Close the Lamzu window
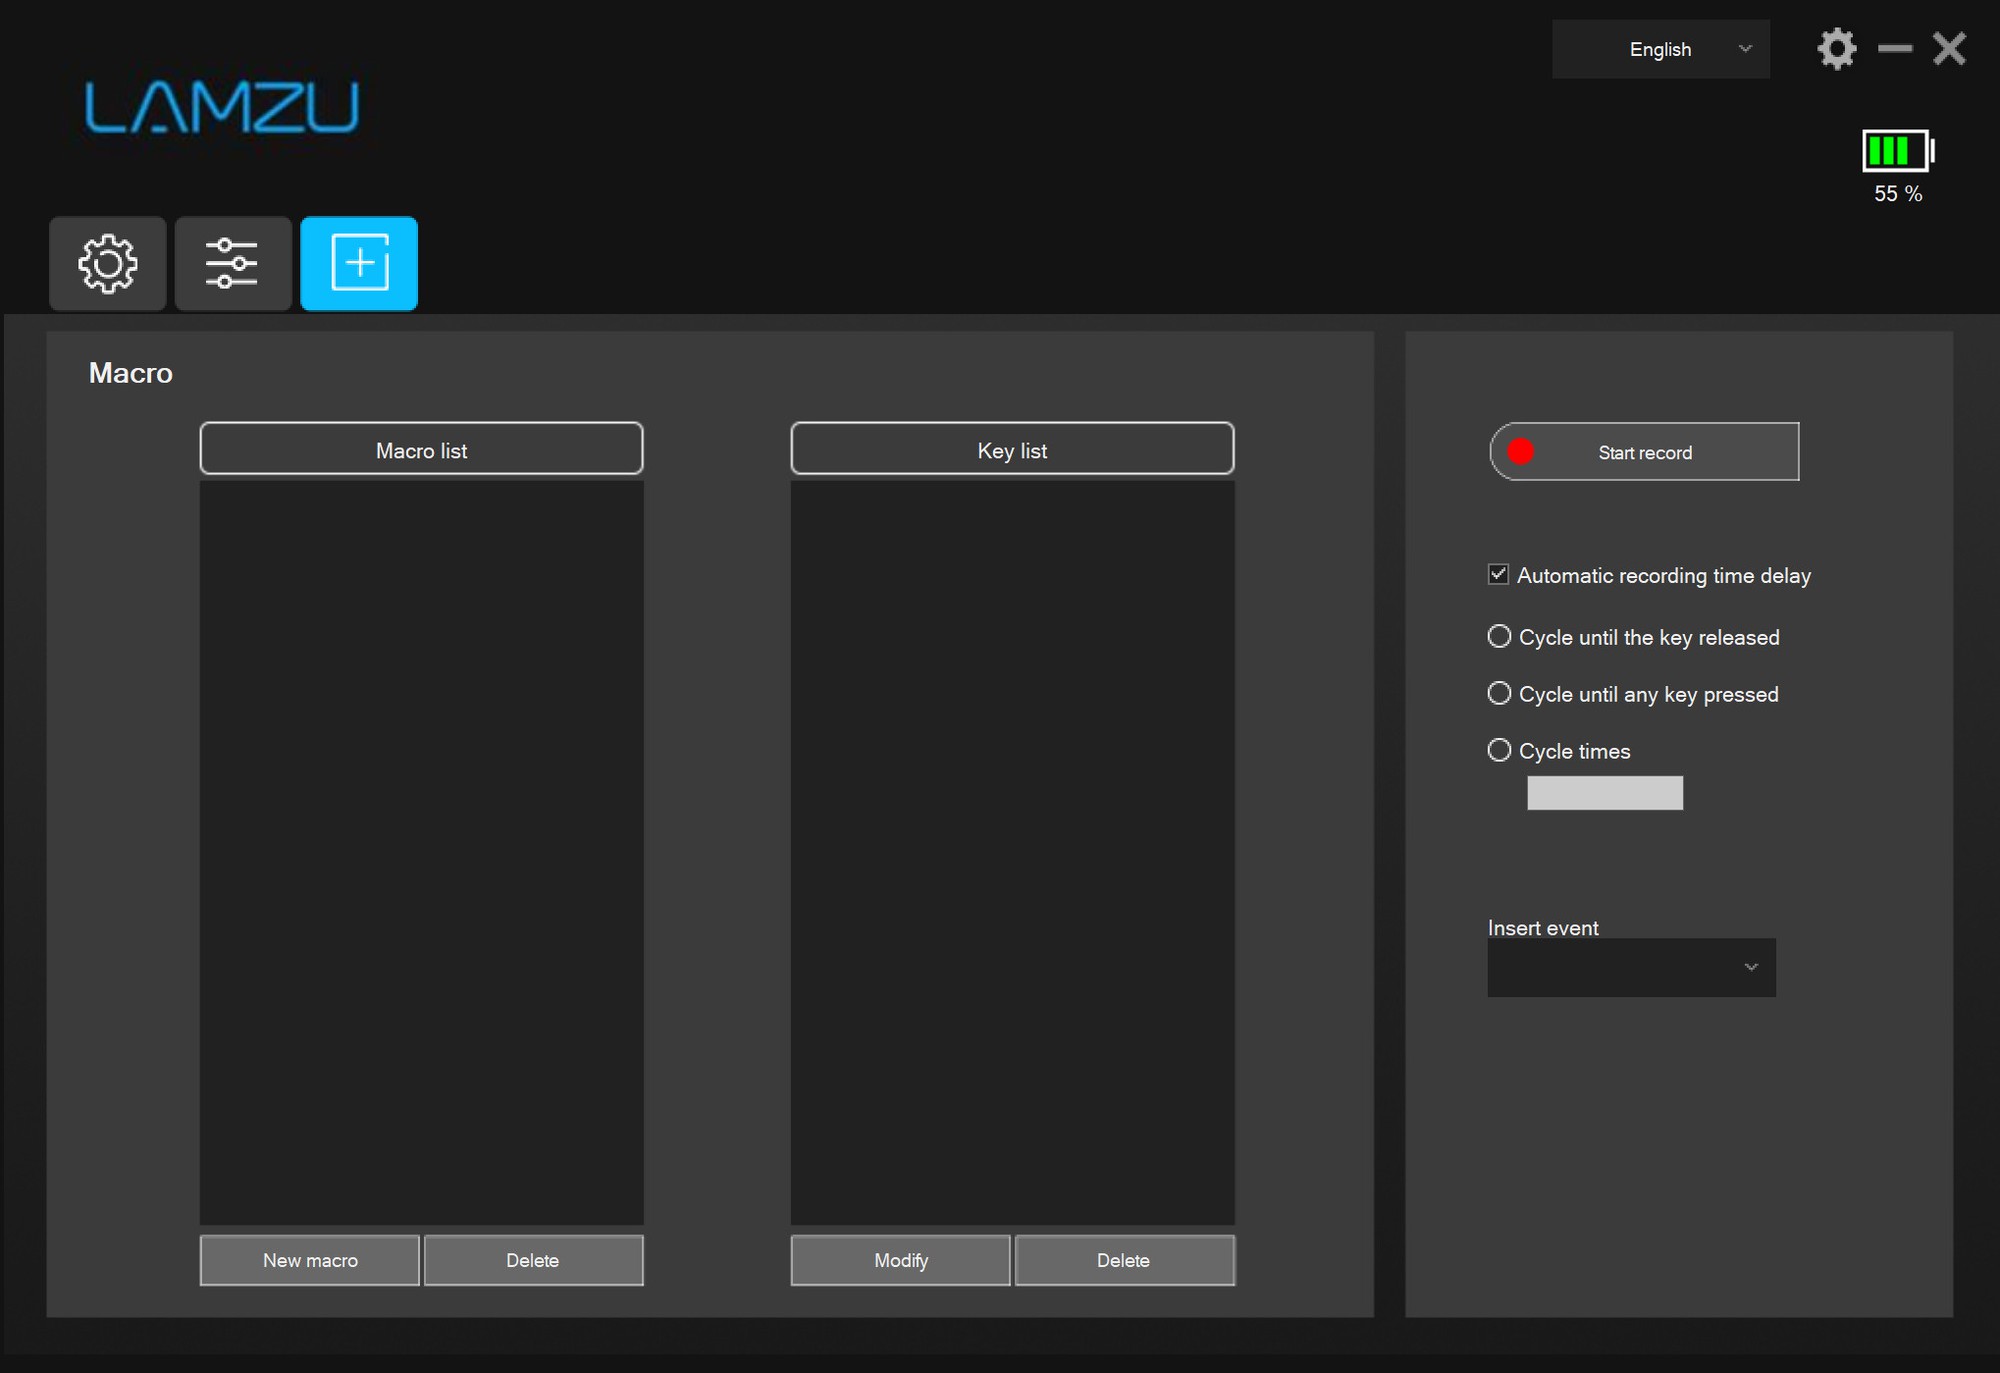This screenshot has height=1373, width=2000. tap(1949, 49)
